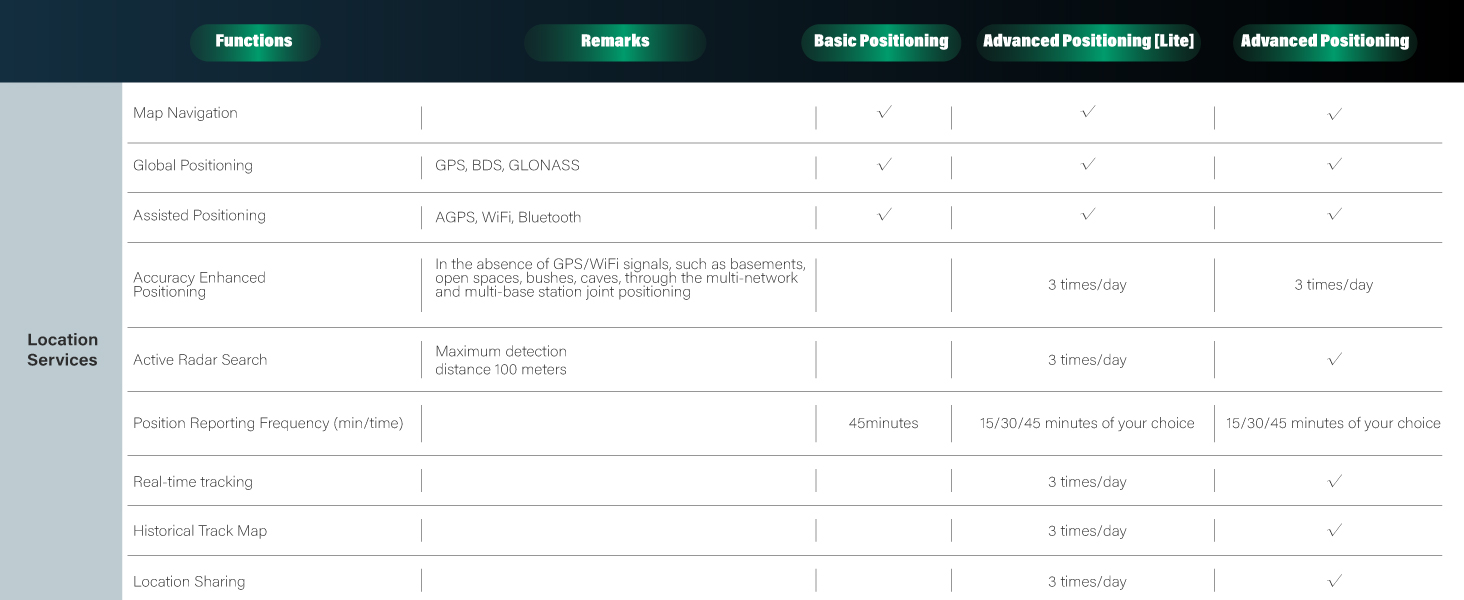Click Active Radar Search checkmark under Advanced Positioning

tap(1334, 359)
